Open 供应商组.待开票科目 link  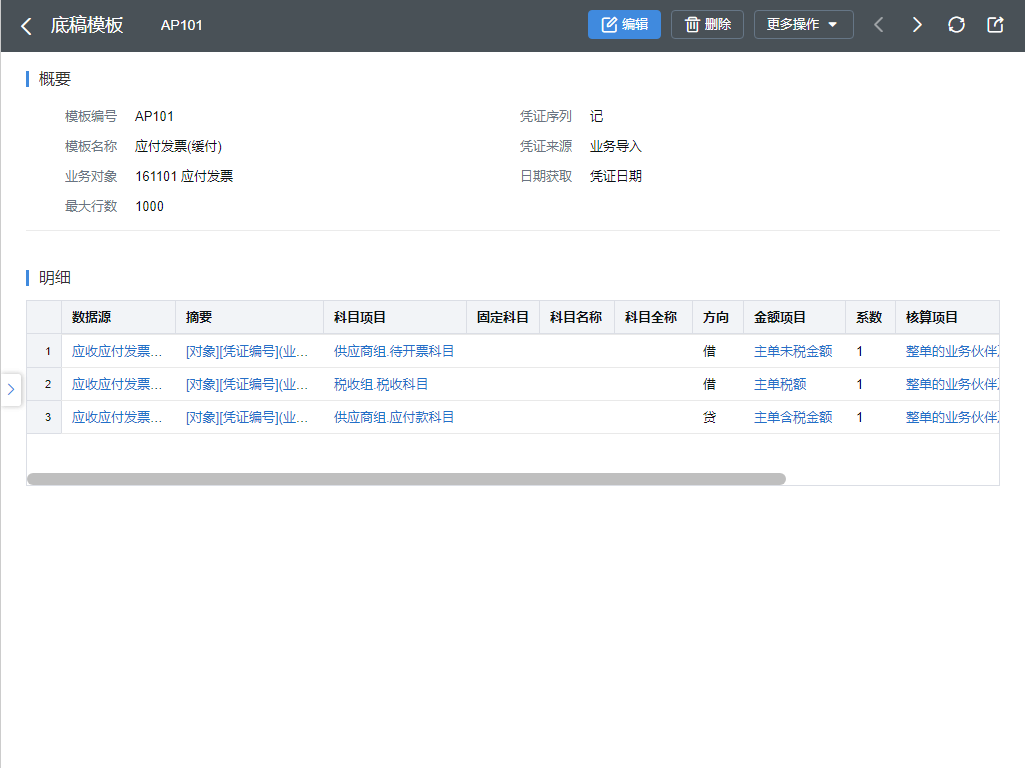tap(394, 352)
